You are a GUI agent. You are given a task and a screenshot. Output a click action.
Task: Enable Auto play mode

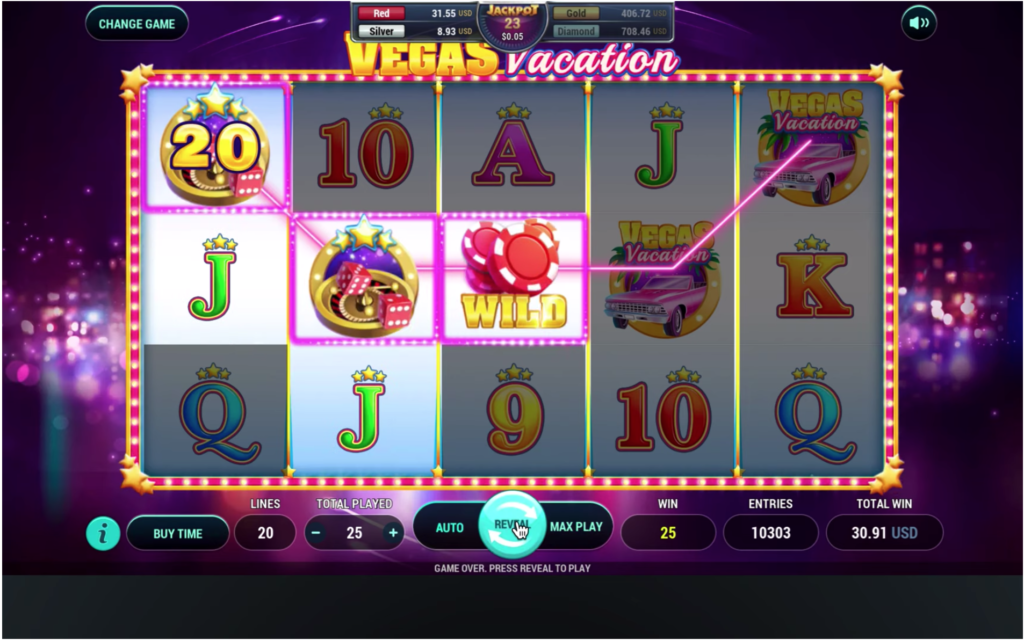pos(449,527)
